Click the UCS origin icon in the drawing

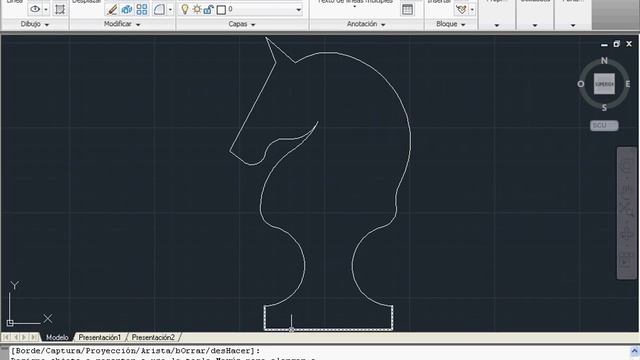tap(10, 323)
